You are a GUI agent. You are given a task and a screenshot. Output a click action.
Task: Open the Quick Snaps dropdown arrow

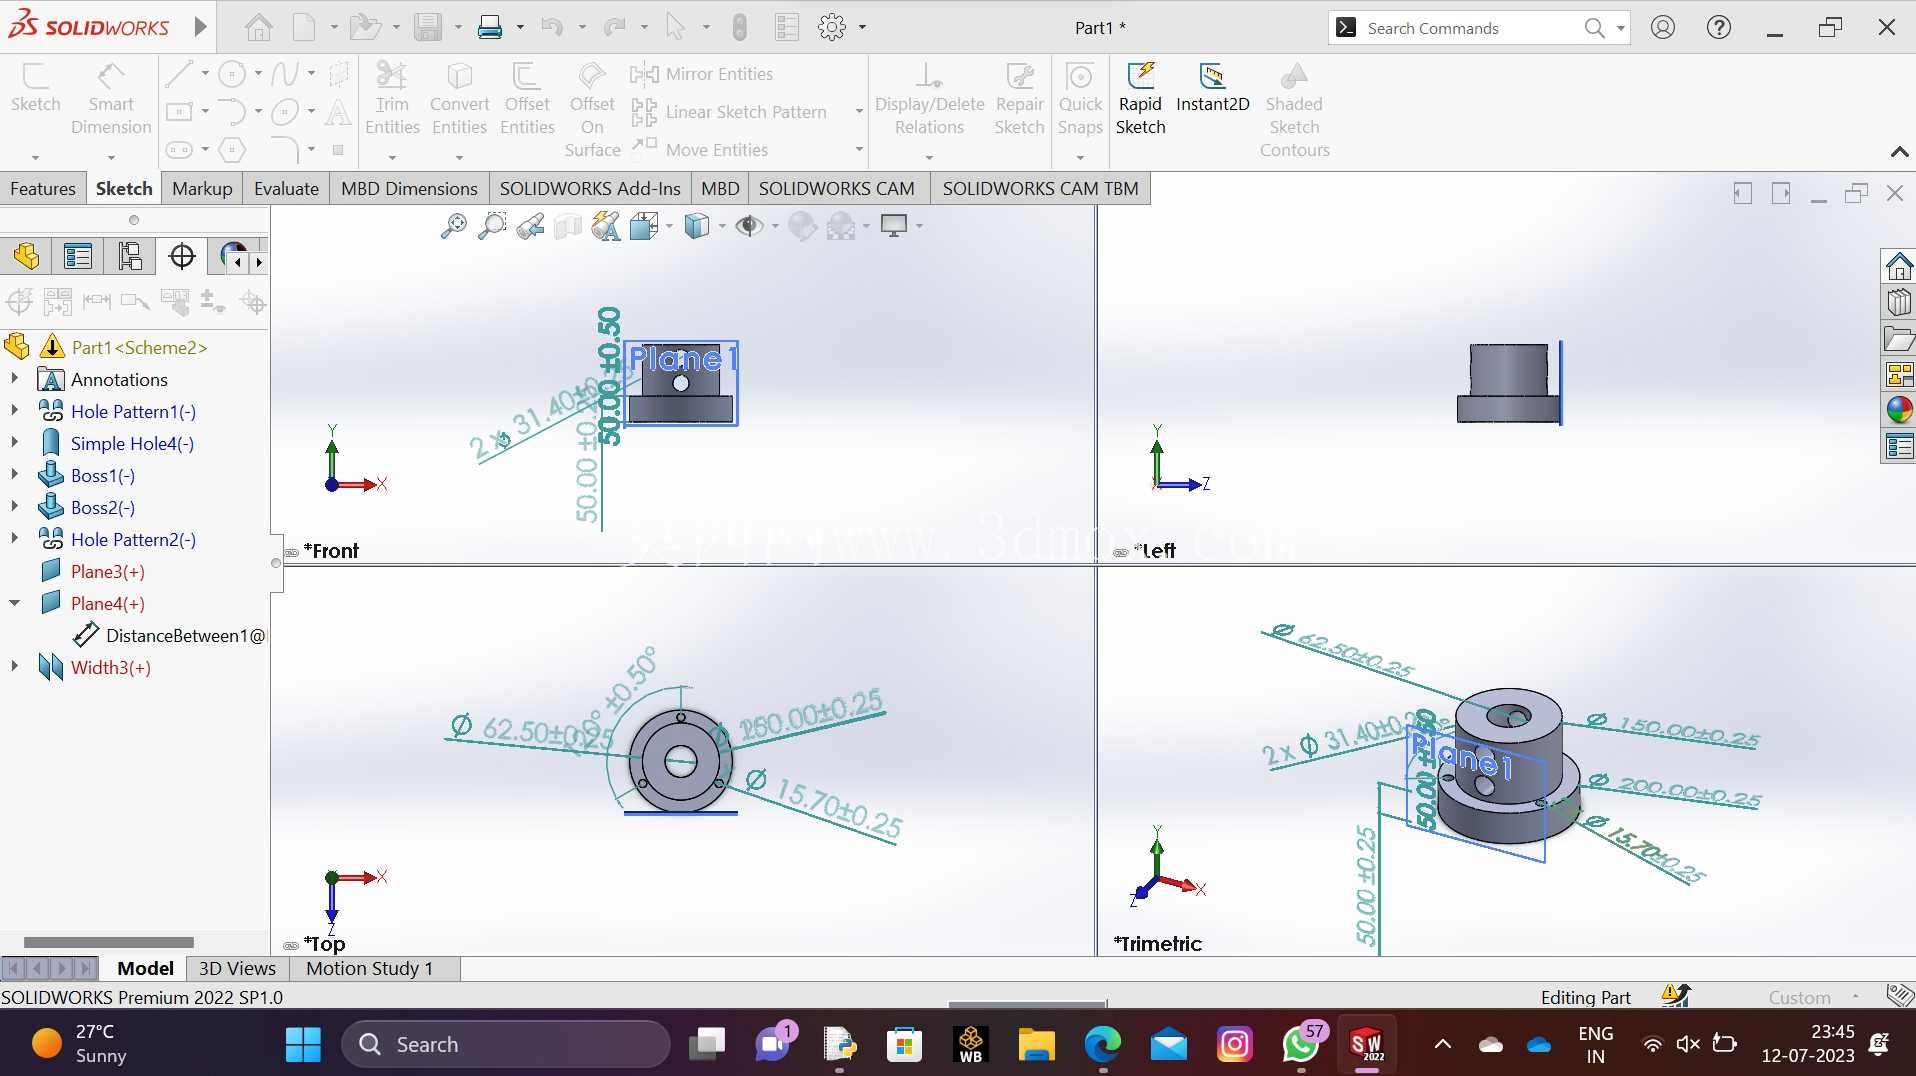[1080, 157]
